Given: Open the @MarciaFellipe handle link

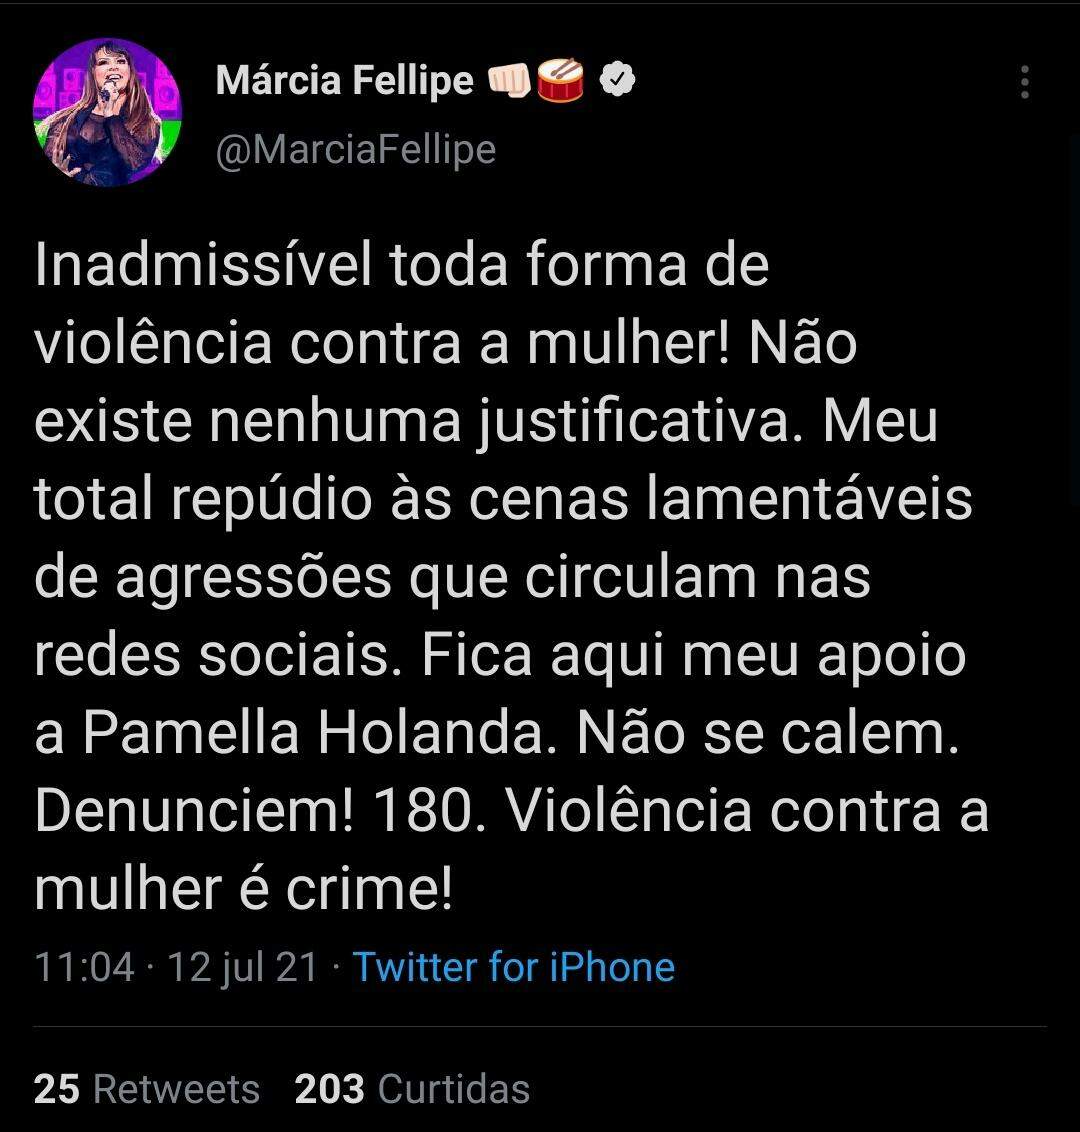Looking at the screenshot, I should (x=355, y=150).
